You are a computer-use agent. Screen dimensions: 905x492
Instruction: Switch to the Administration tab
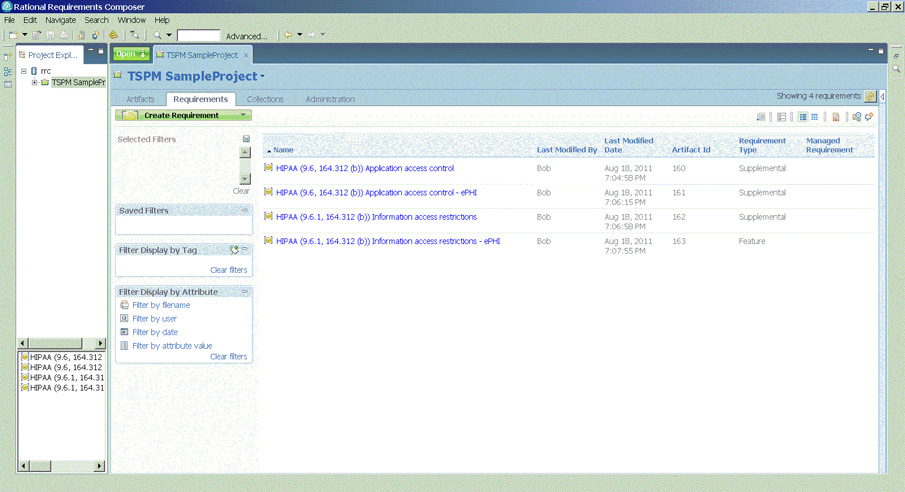(330, 99)
